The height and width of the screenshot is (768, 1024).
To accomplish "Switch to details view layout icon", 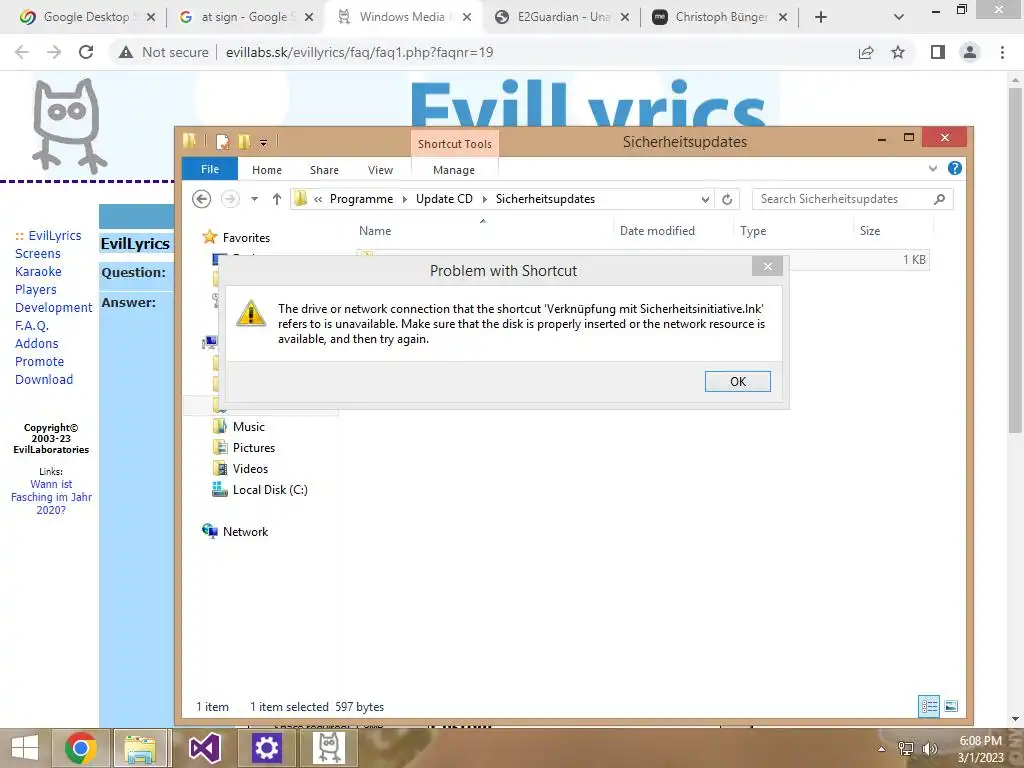I will pyautogui.click(x=929, y=706).
